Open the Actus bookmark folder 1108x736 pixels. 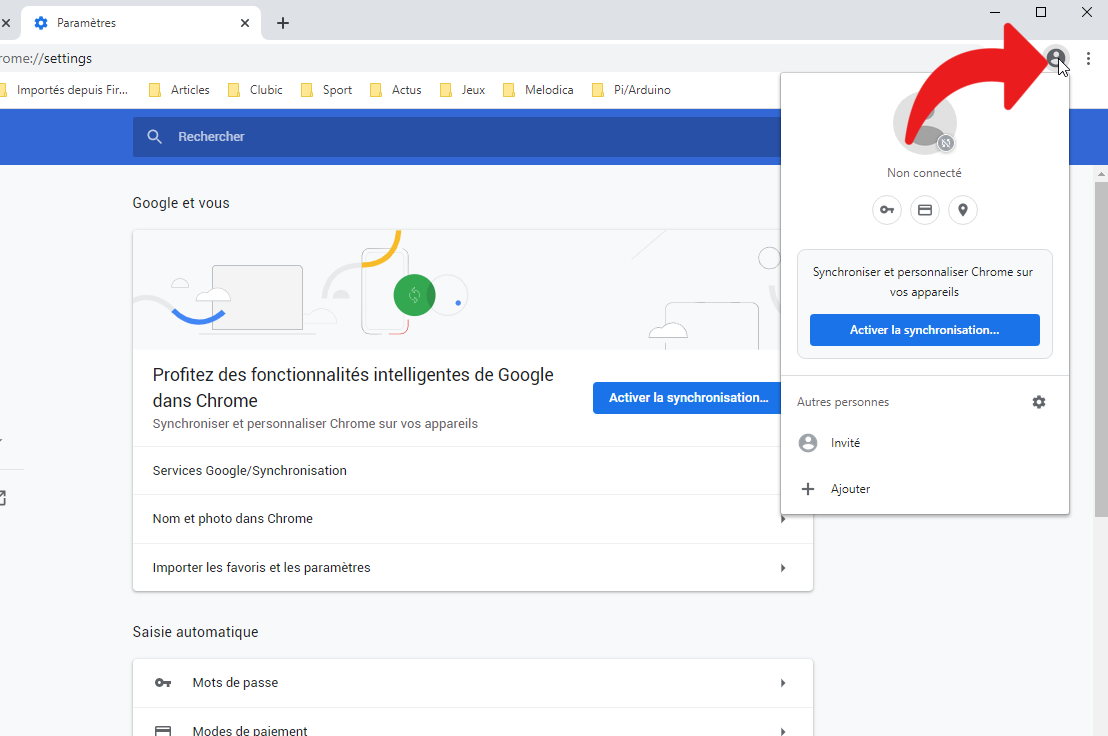click(x=396, y=90)
